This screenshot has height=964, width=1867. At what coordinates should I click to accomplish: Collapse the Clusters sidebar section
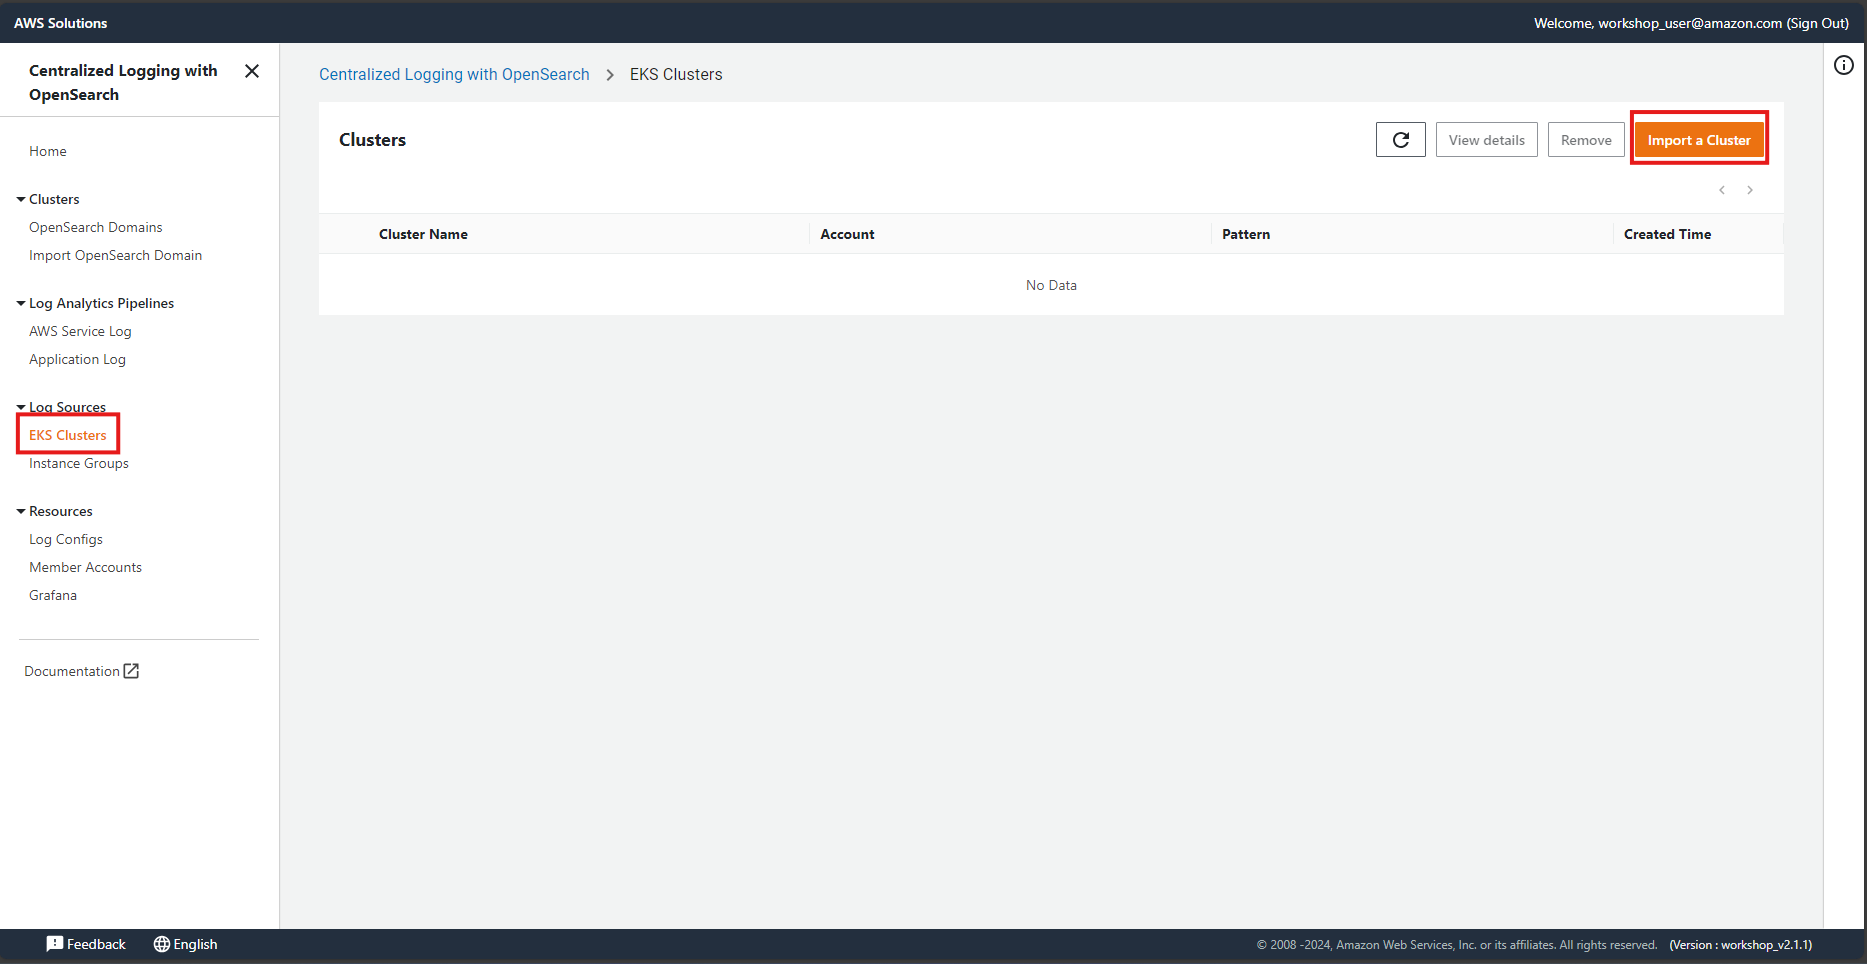pos(21,200)
